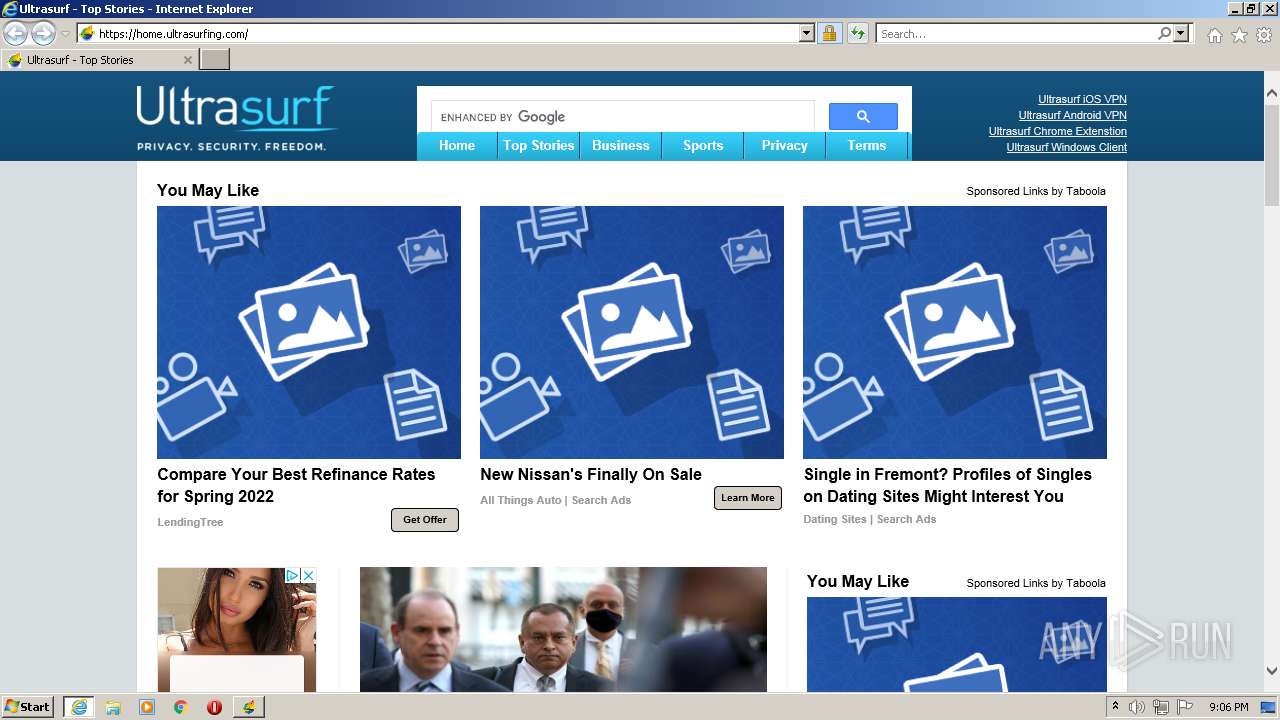
Task: Click top Sponsored Links by Taboola
Action: [x=1036, y=191]
